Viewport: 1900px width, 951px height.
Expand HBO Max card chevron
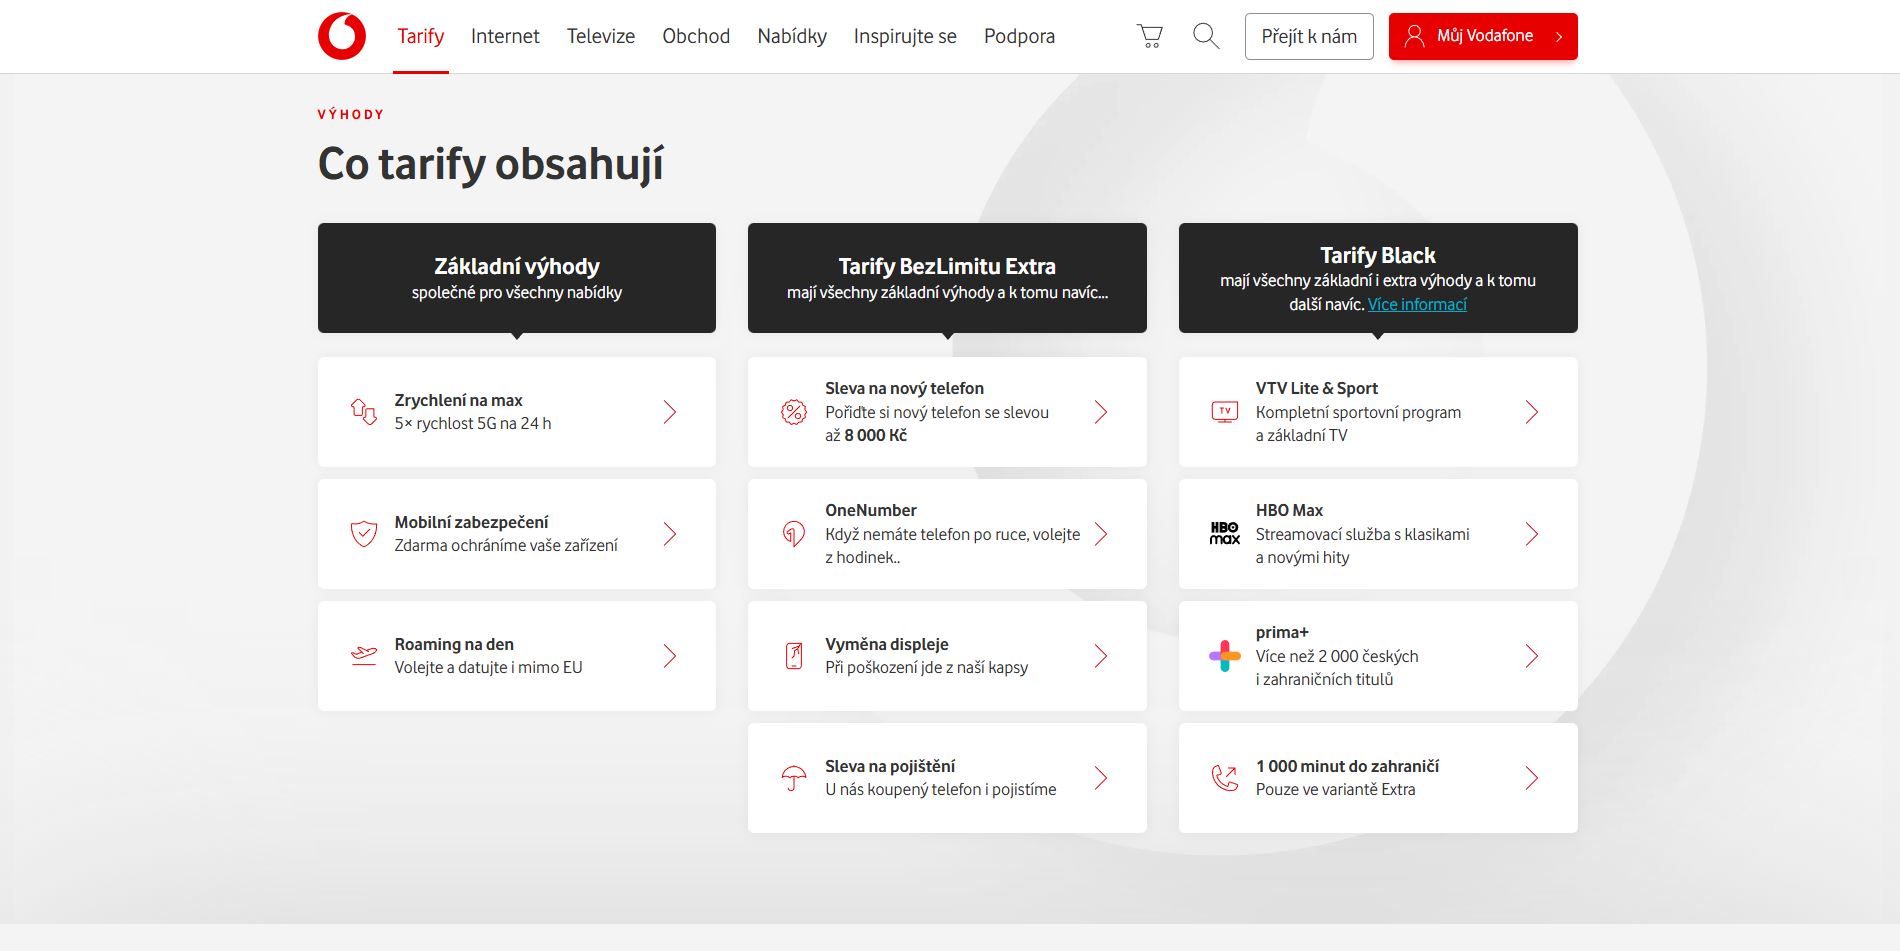[x=1532, y=533]
